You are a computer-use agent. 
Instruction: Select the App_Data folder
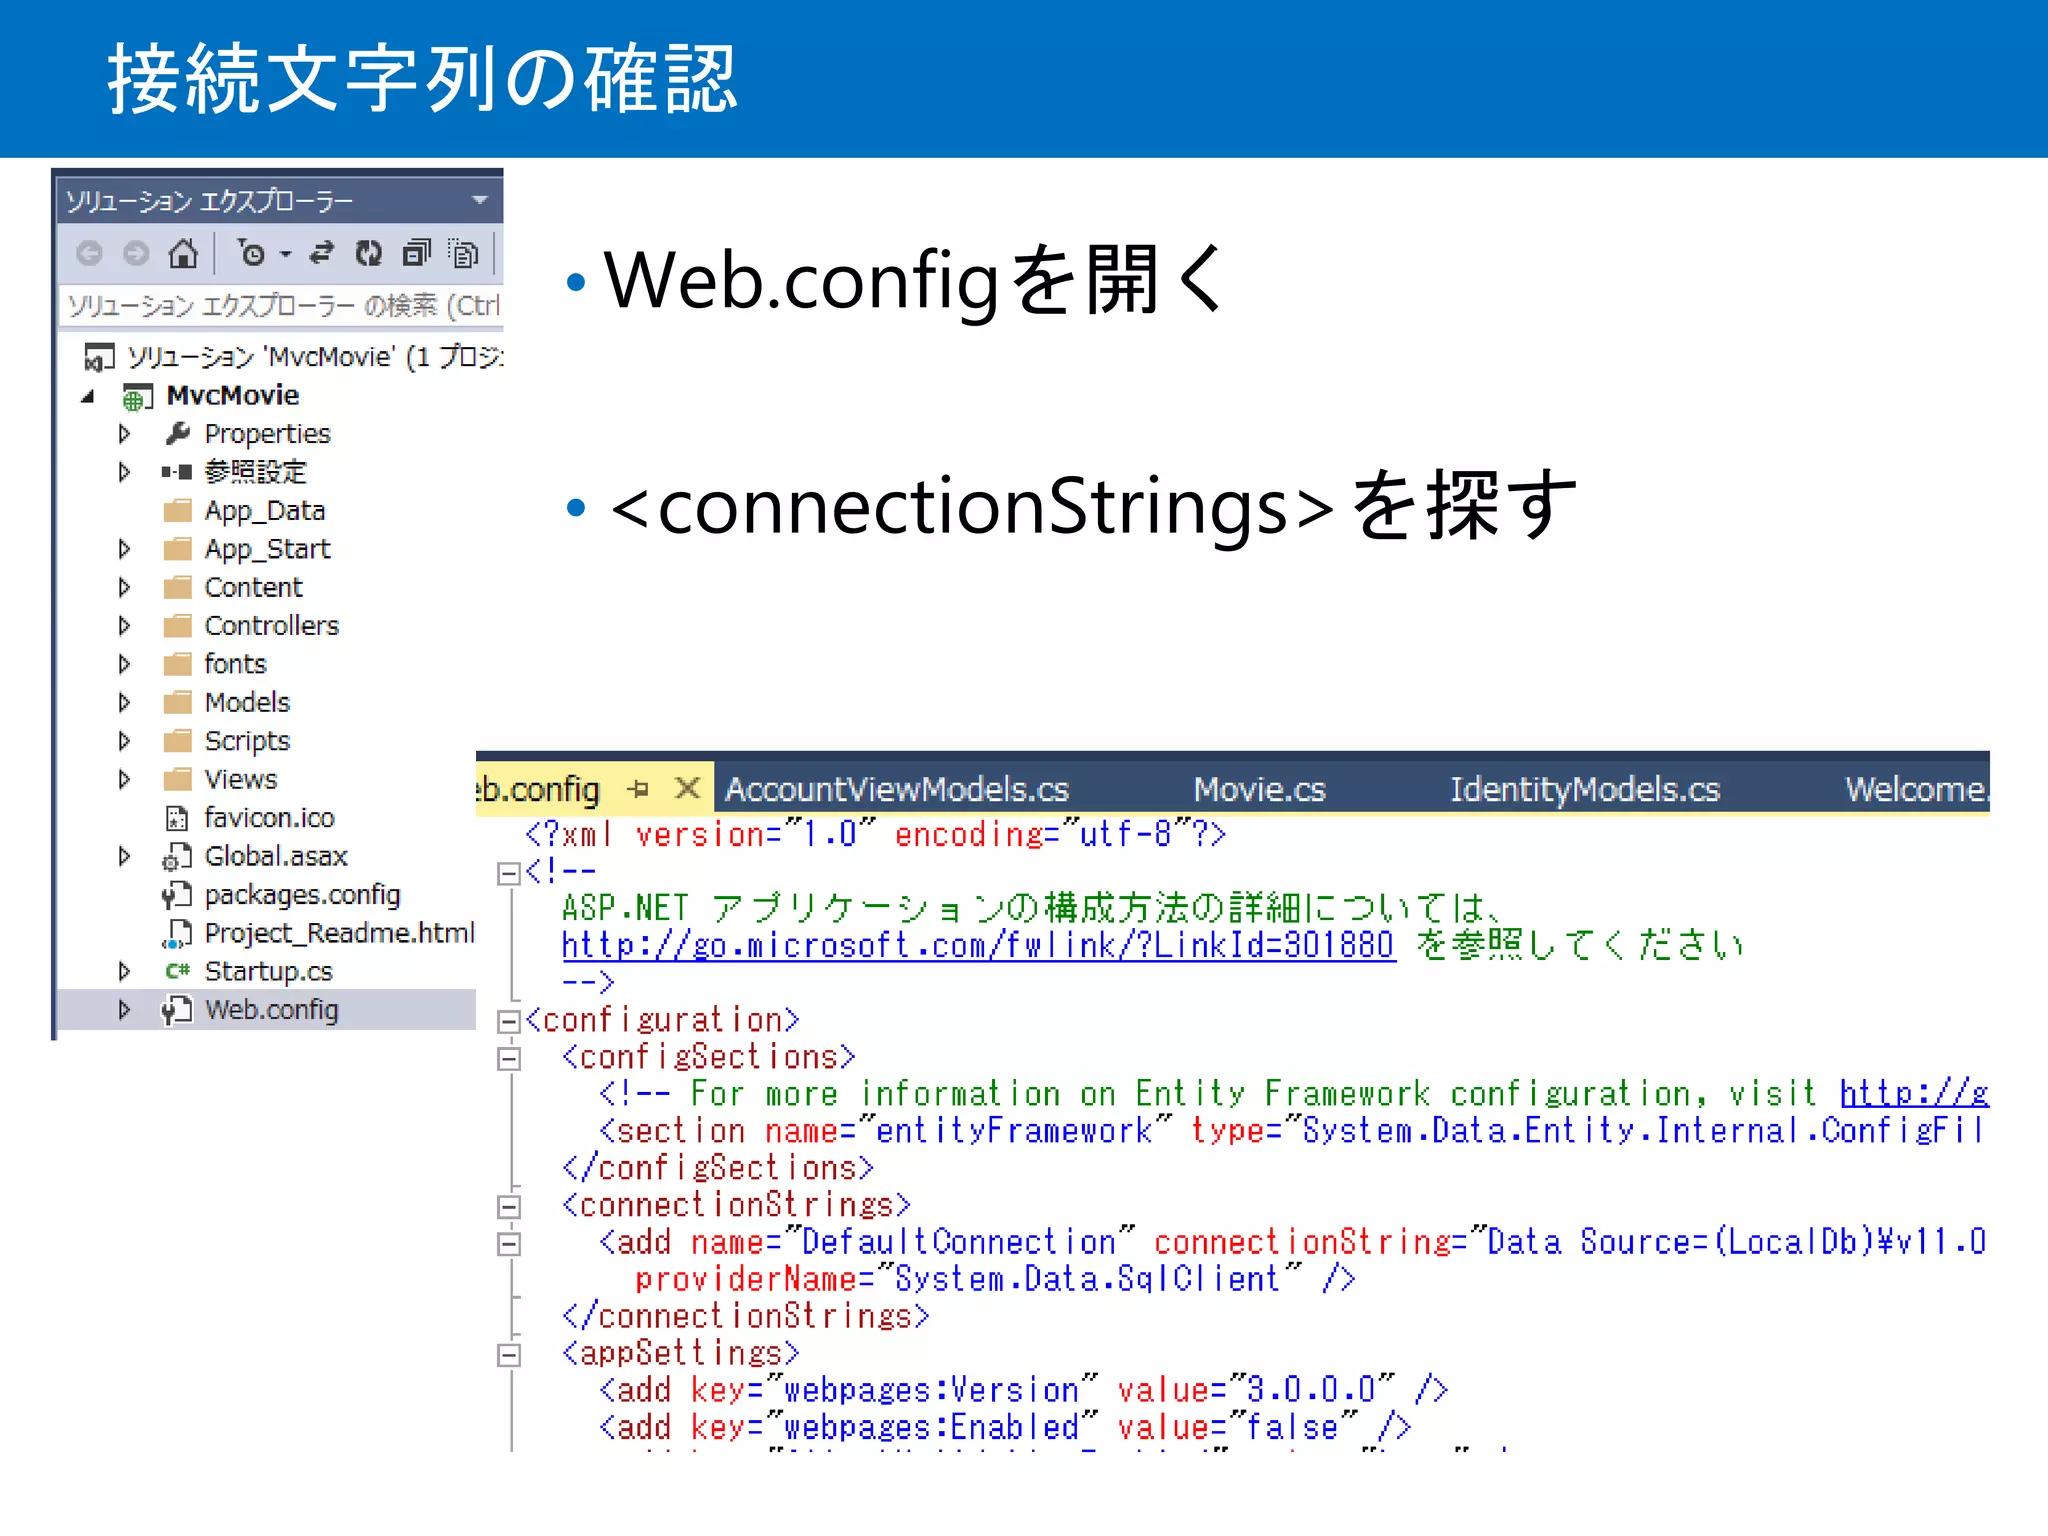click(265, 511)
